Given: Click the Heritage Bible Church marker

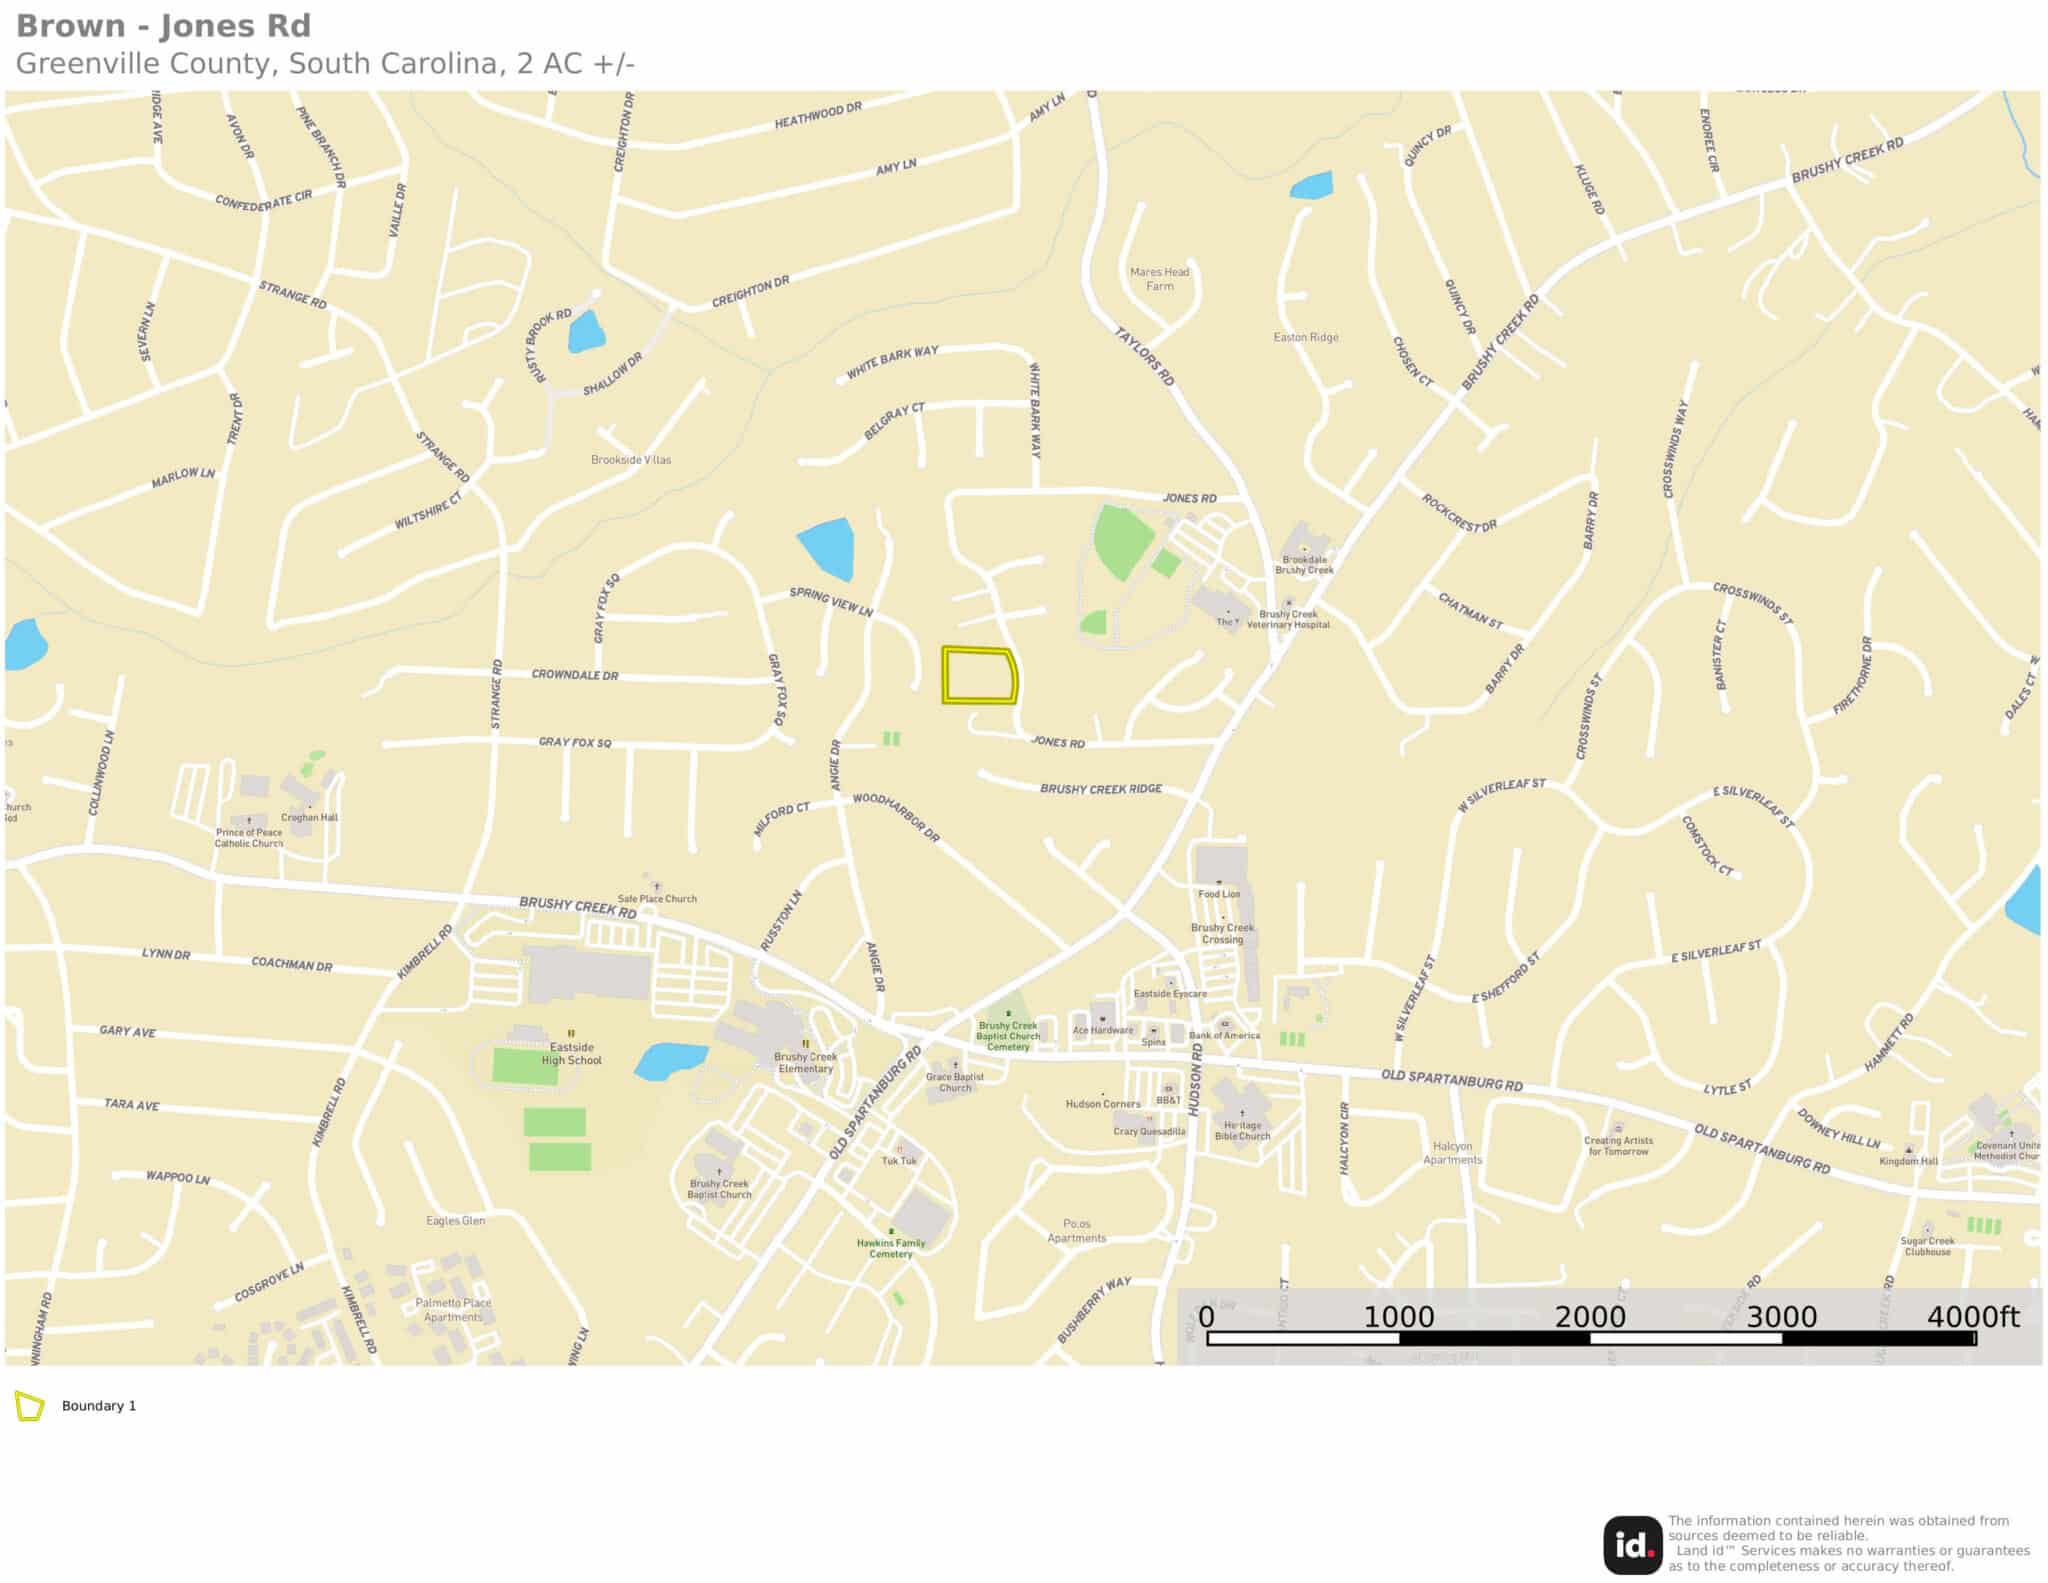Looking at the screenshot, I should pos(1242,1113).
